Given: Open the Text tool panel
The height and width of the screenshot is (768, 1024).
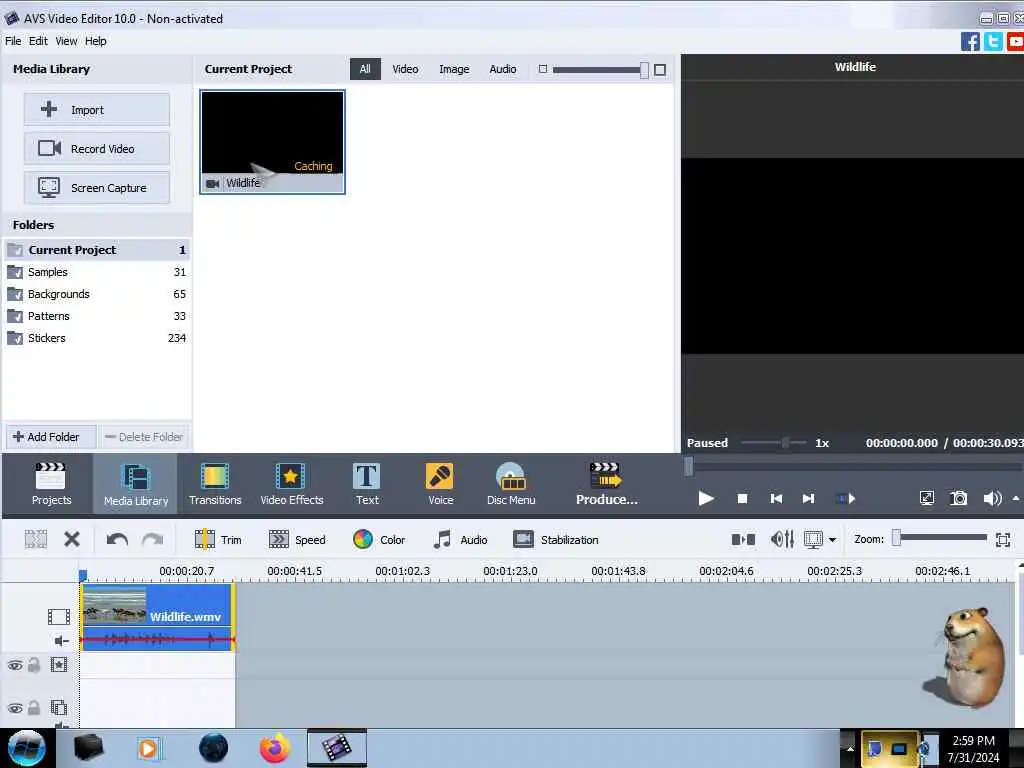Looking at the screenshot, I should [x=366, y=484].
